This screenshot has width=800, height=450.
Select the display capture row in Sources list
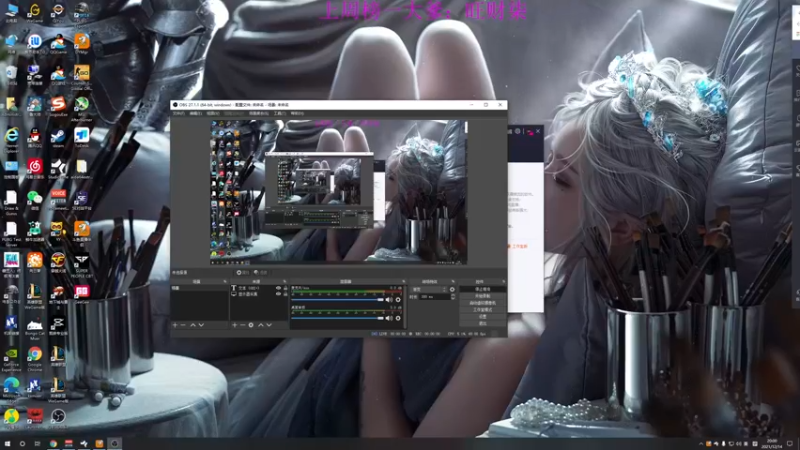coord(260,294)
